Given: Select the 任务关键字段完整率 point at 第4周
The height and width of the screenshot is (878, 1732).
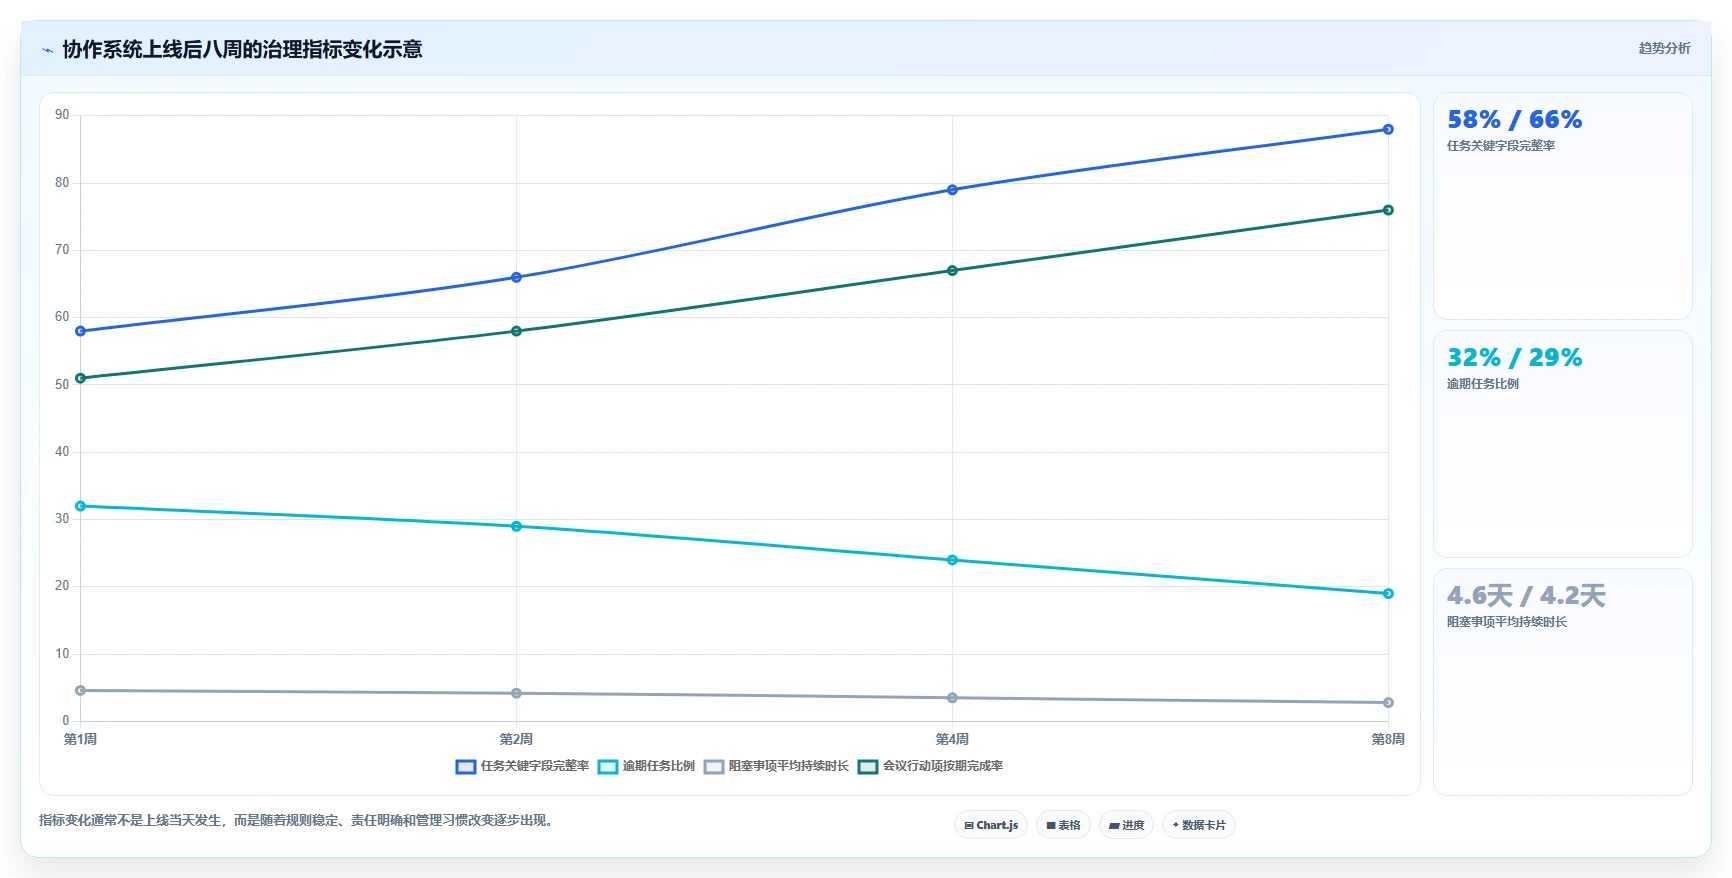Looking at the screenshot, I should 952,190.
